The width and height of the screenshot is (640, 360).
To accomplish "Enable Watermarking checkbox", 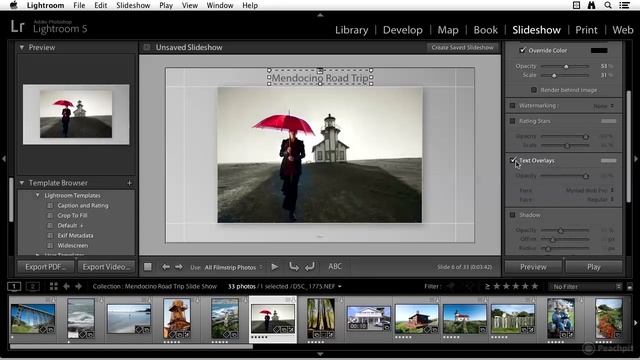I will click(512, 106).
